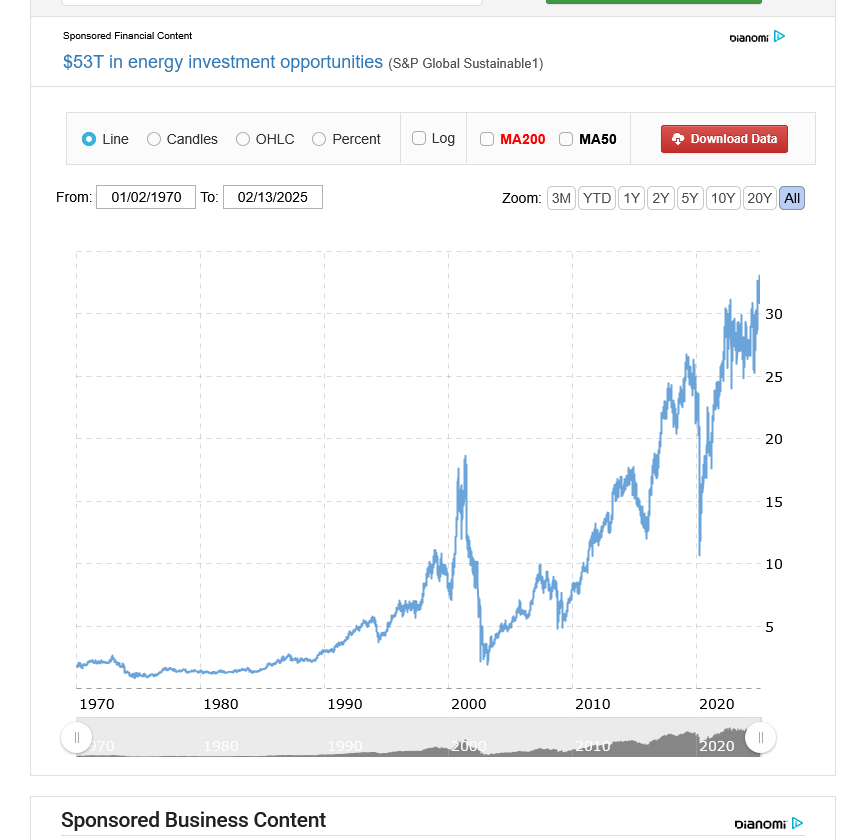The width and height of the screenshot is (850, 840).
Task: Select the Line chart type
Action: click(x=89, y=139)
